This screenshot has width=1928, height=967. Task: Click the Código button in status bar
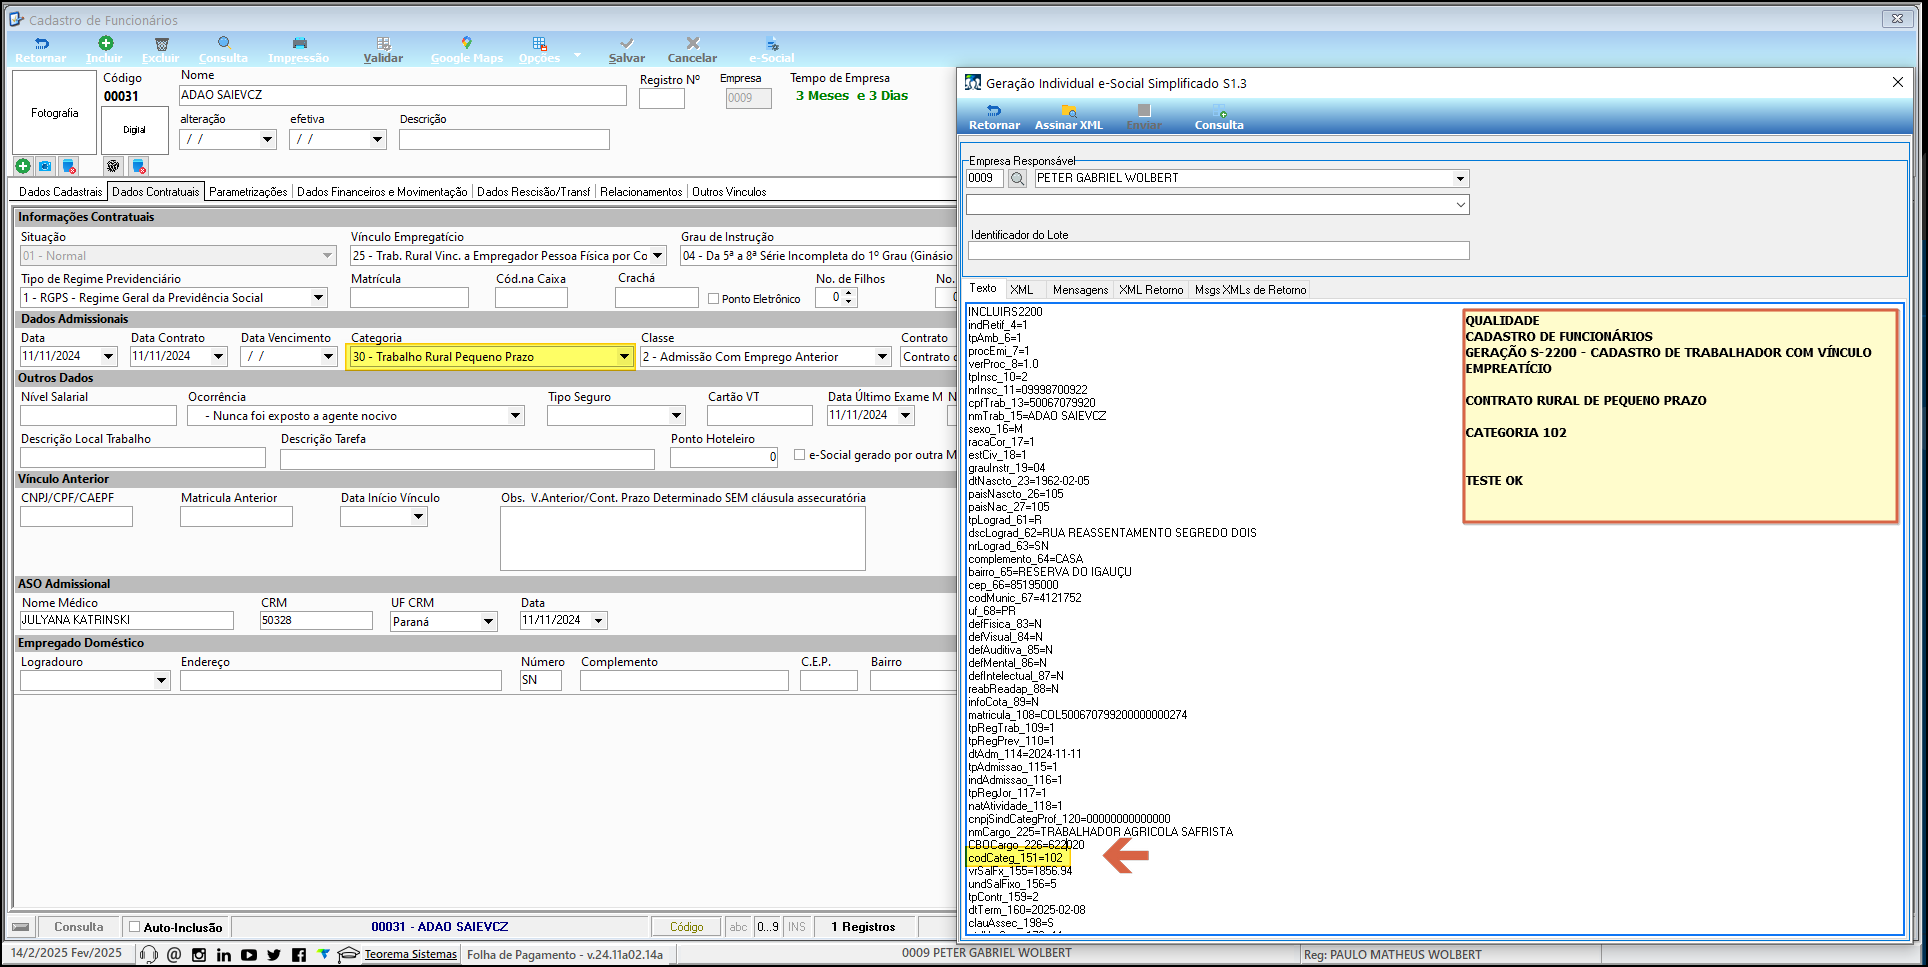(x=686, y=927)
